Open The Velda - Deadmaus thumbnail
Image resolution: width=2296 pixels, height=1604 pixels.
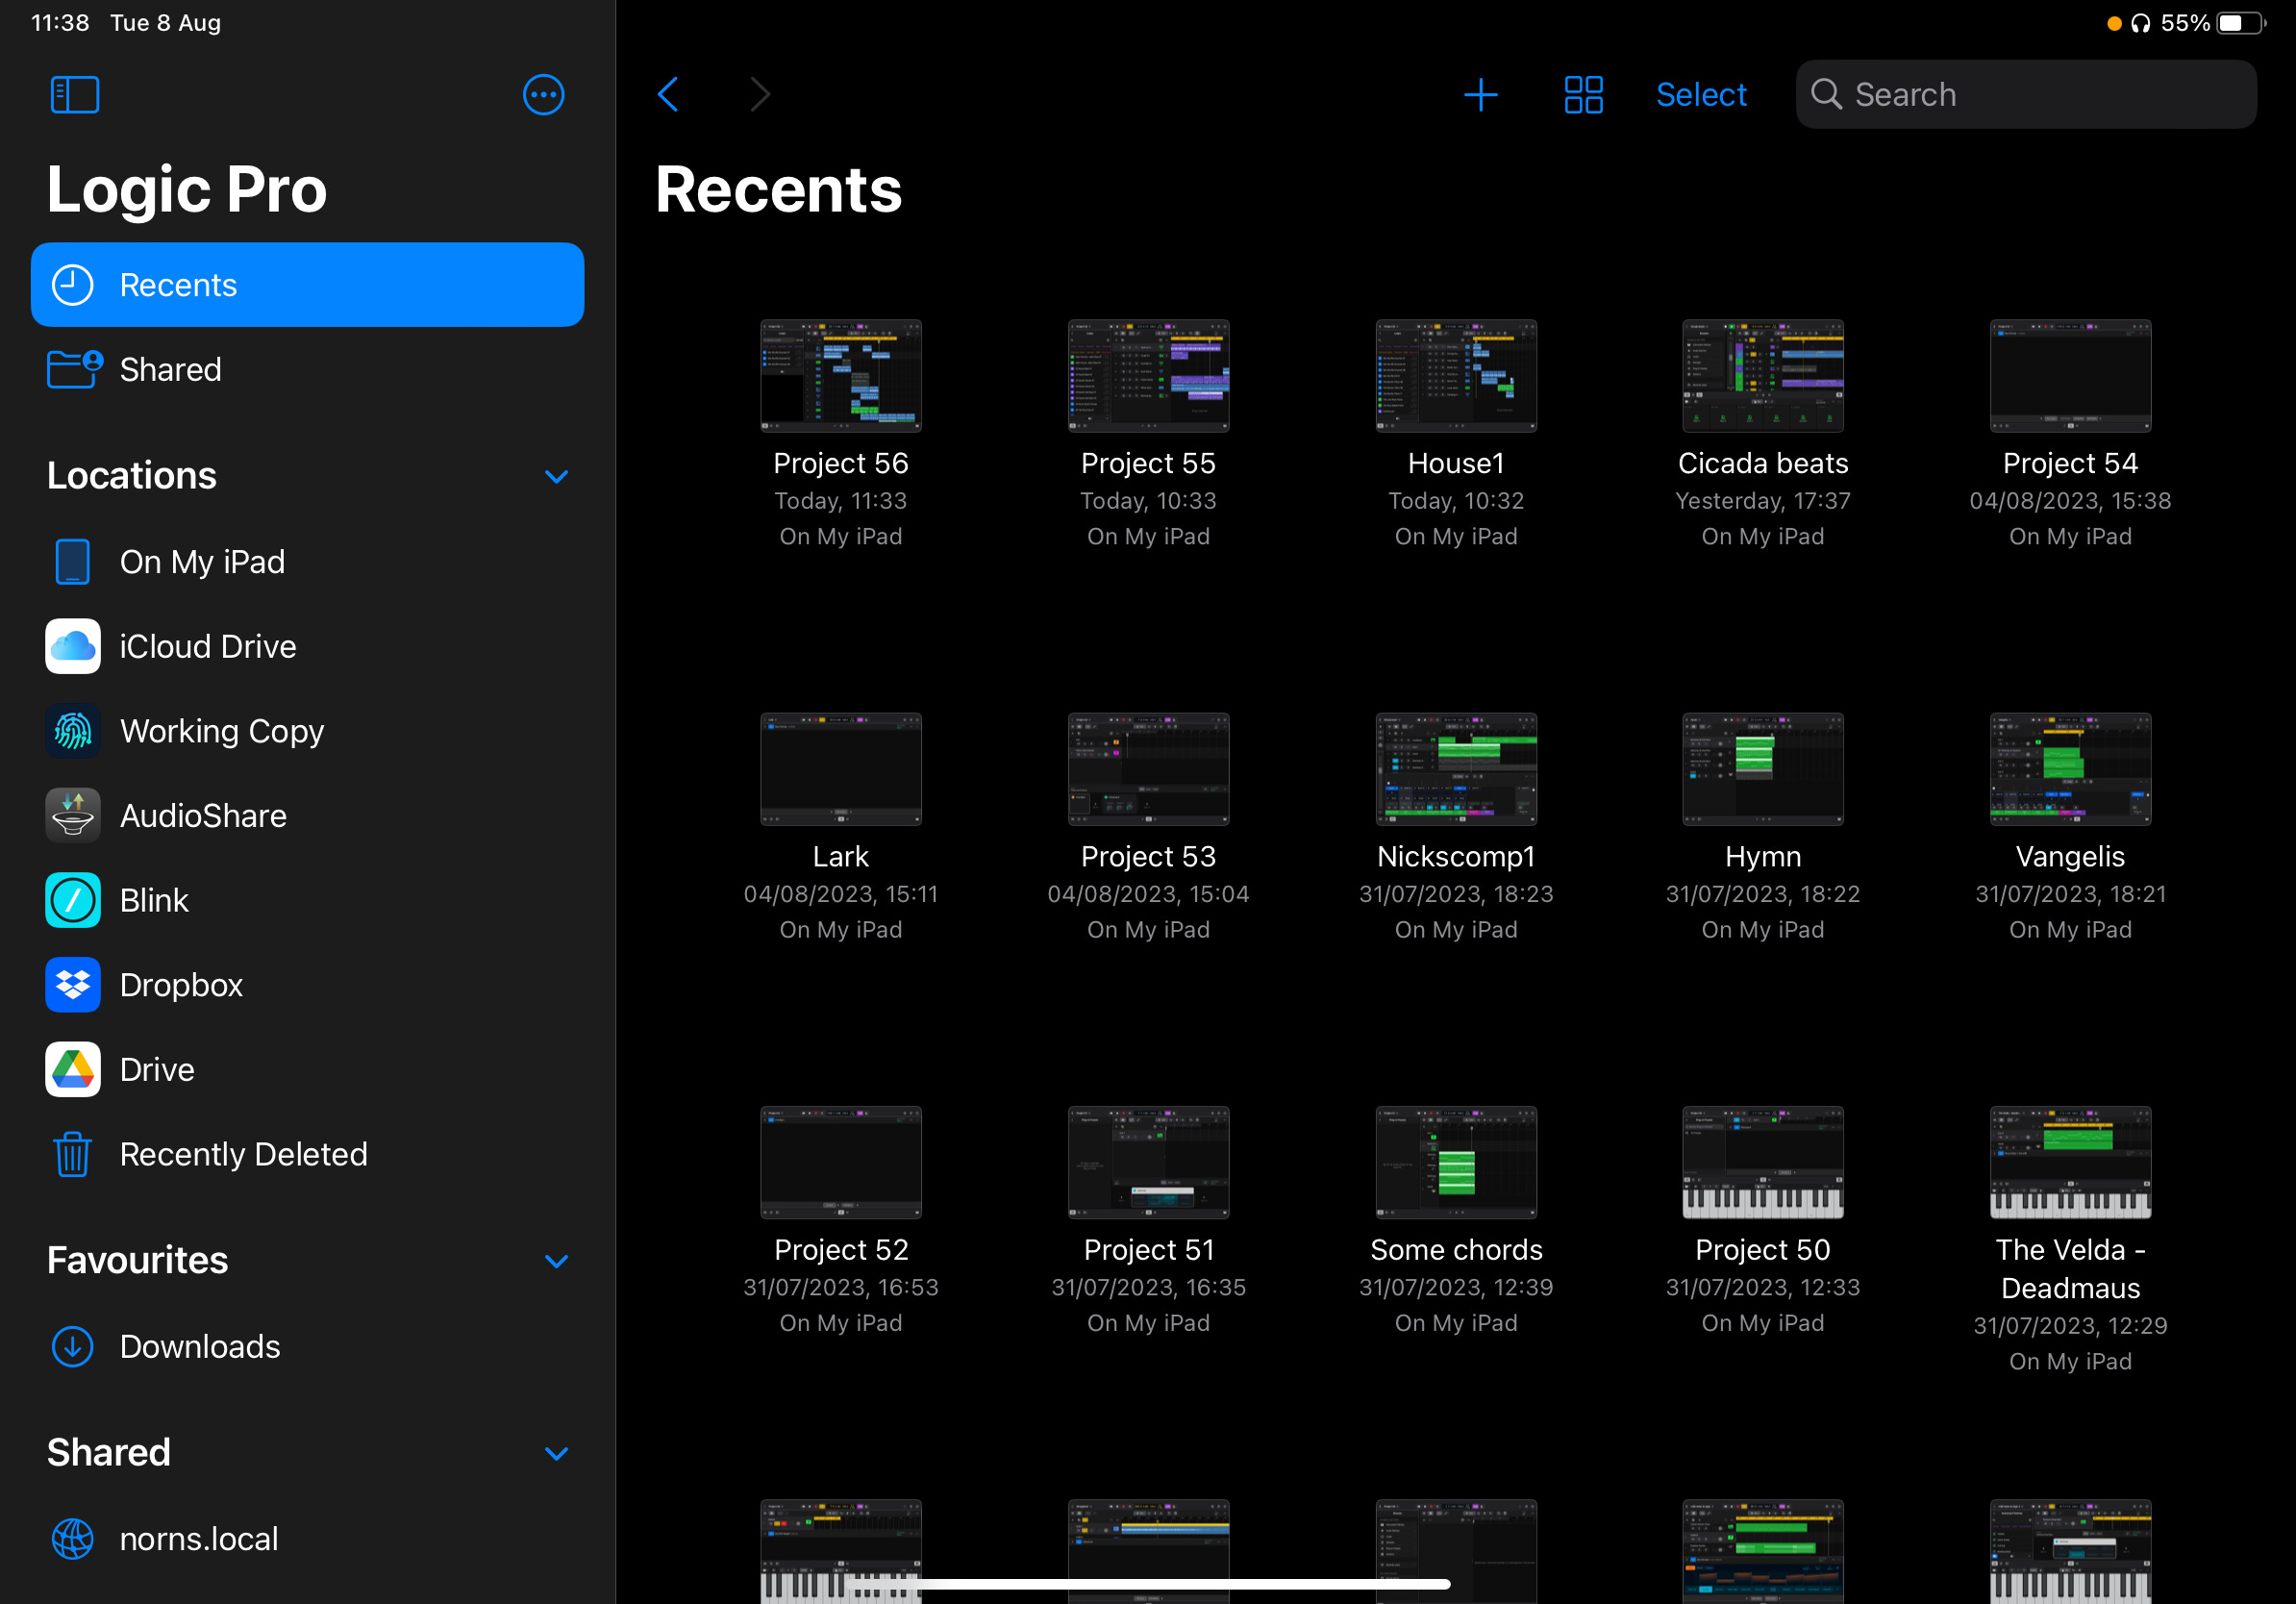click(x=2070, y=1162)
